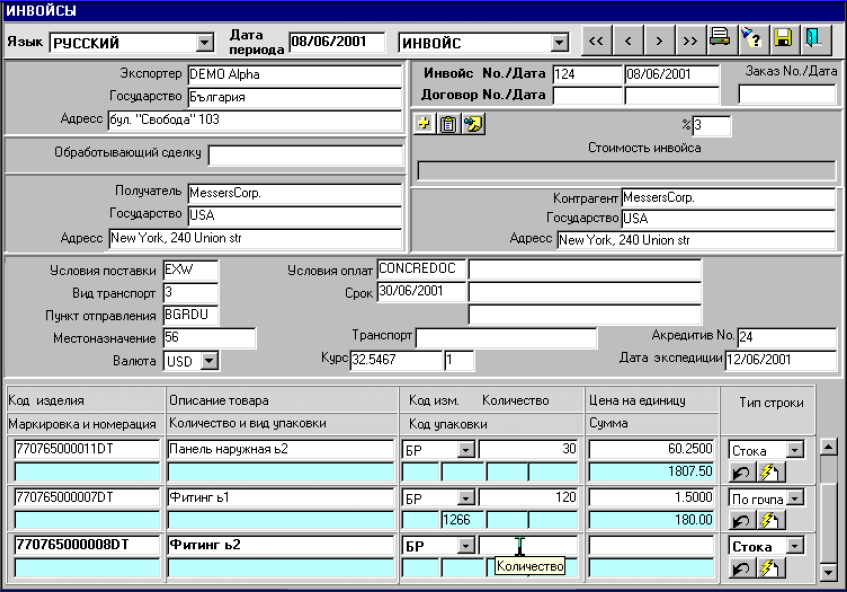The width and height of the screenshot is (847, 592).
Task: Click package code field 1266
Action: [x=462, y=520]
